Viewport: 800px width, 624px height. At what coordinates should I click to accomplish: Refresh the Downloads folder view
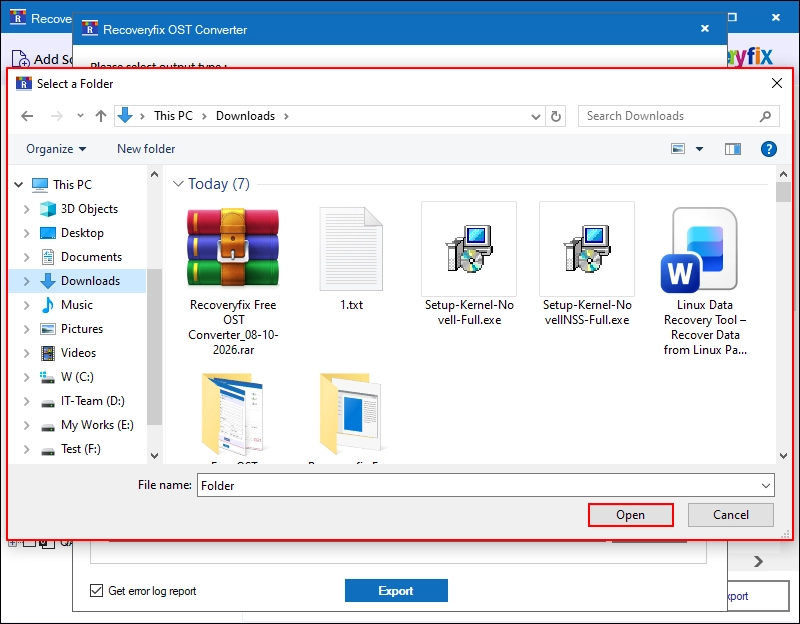(x=556, y=116)
